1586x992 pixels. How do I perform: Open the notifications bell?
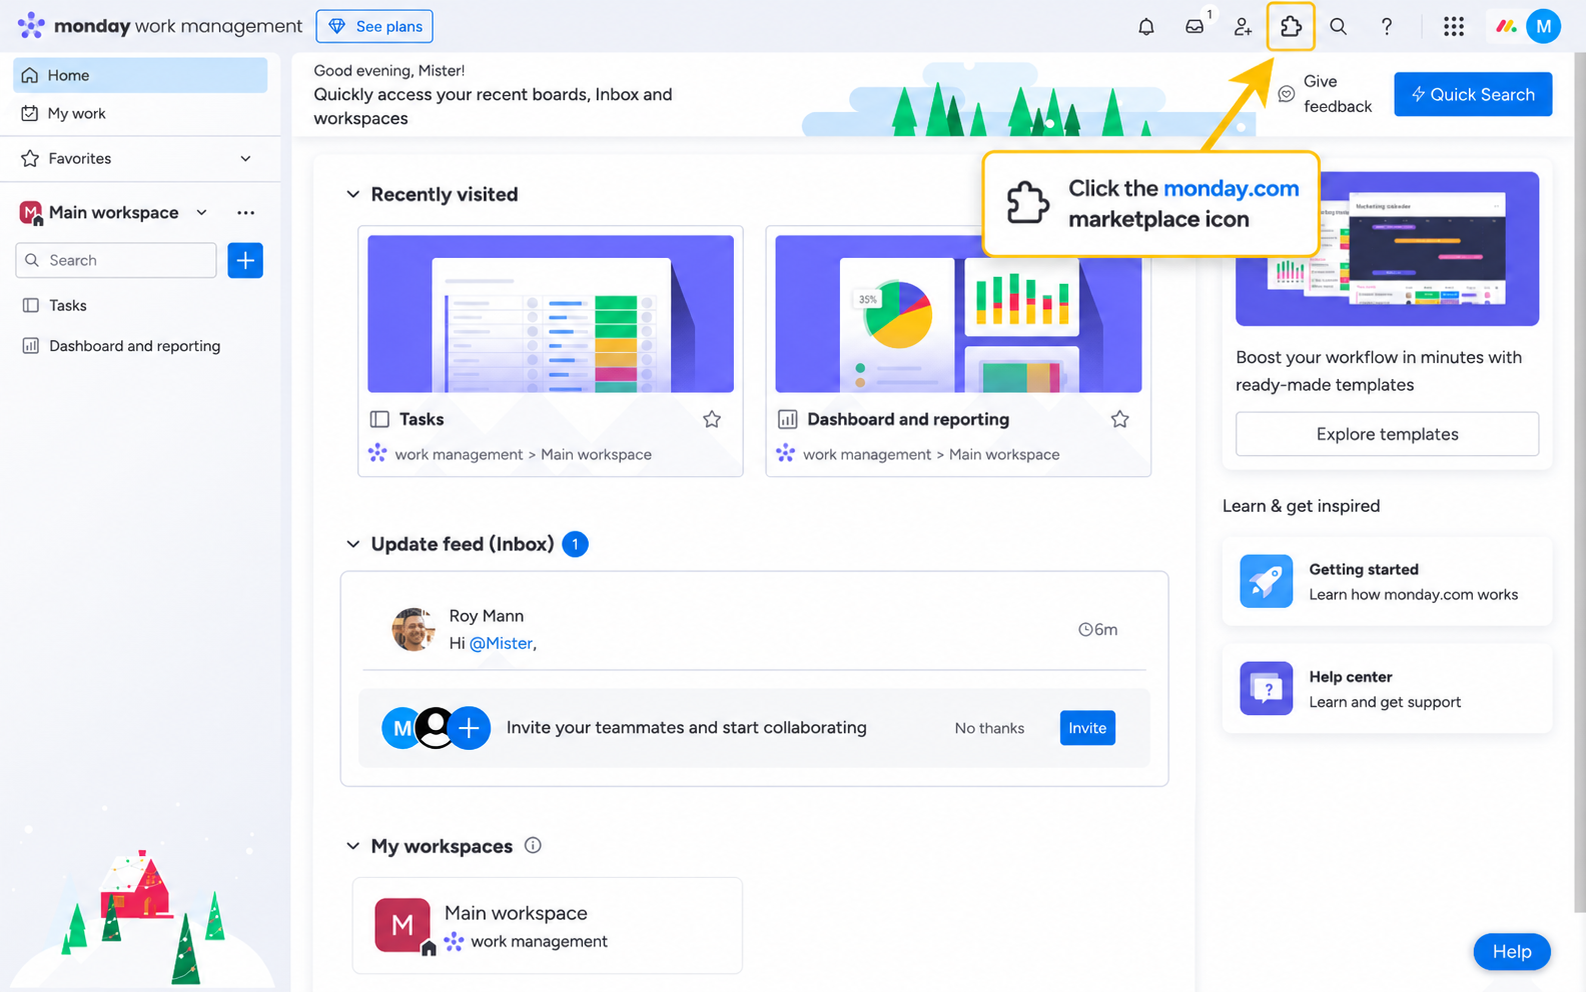coord(1146,27)
